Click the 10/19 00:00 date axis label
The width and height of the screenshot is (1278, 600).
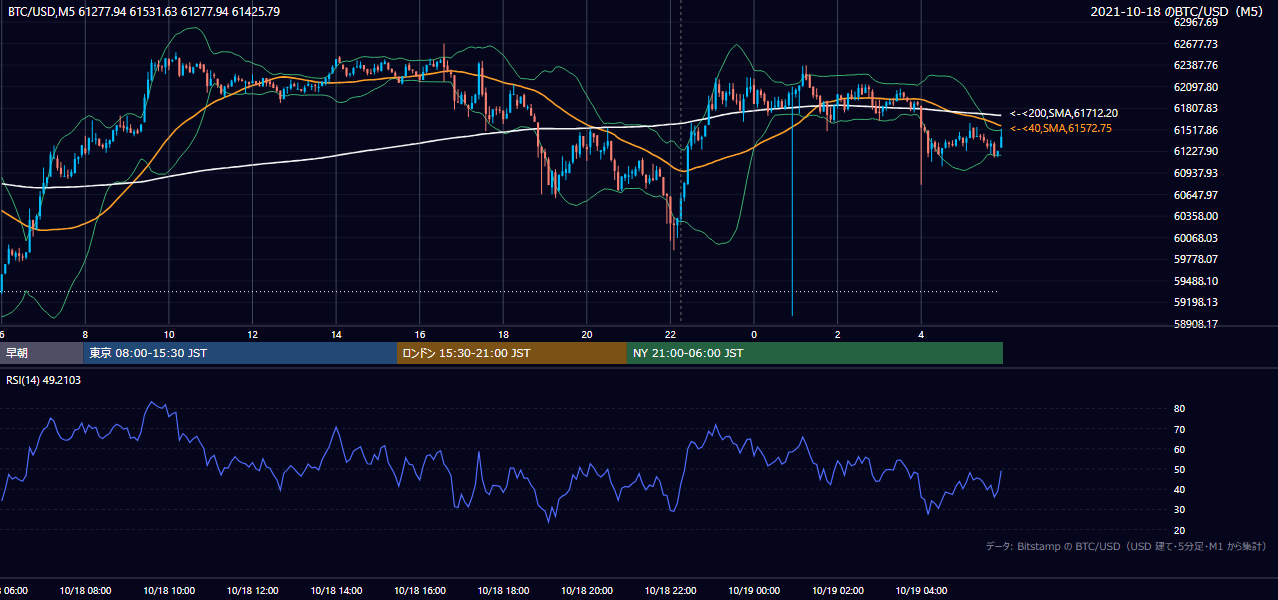click(x=754, y=591)
